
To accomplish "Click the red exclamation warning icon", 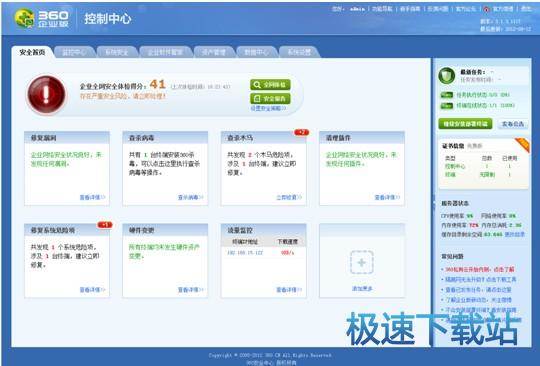I will click(46, 95).
